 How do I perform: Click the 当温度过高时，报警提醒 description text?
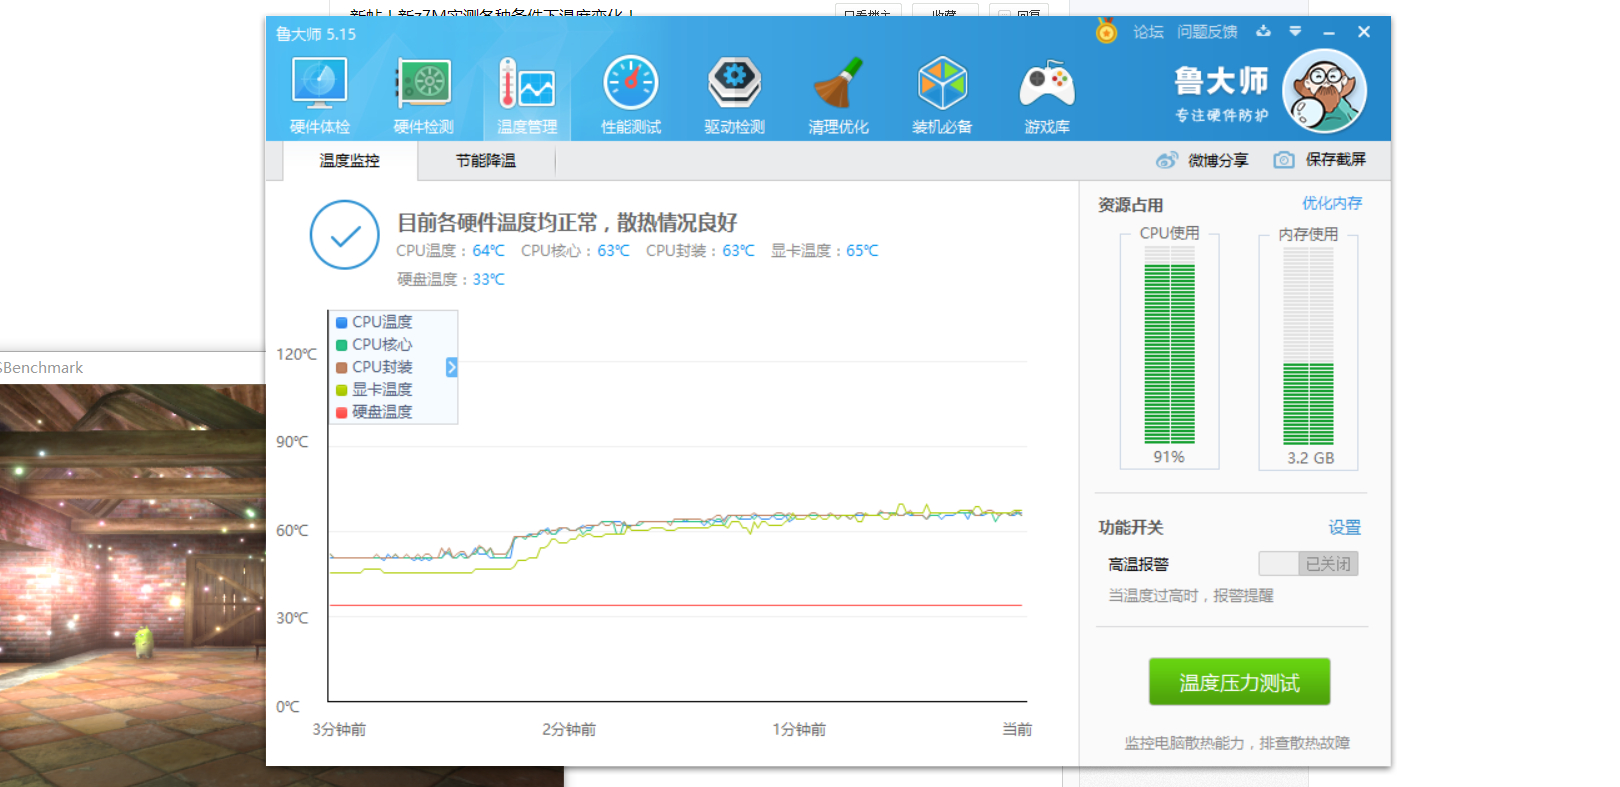(1191, 596)
